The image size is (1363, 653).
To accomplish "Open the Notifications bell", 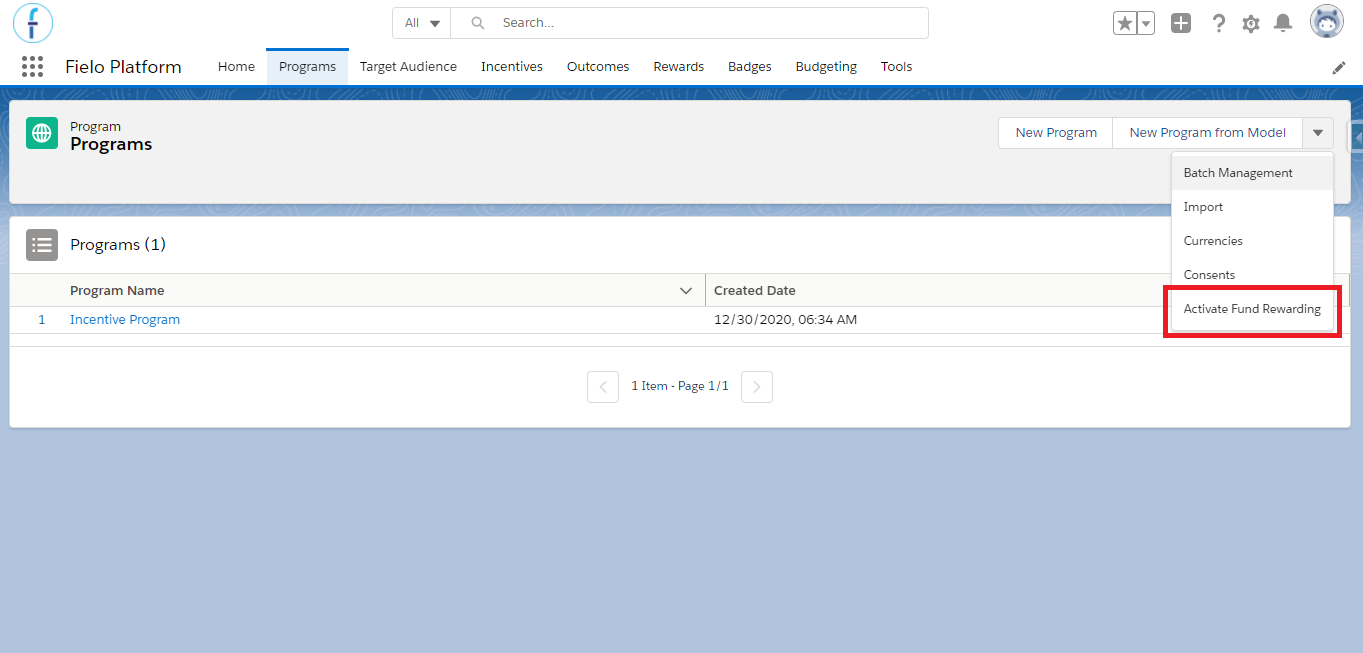I will [x=1283, y=23].
